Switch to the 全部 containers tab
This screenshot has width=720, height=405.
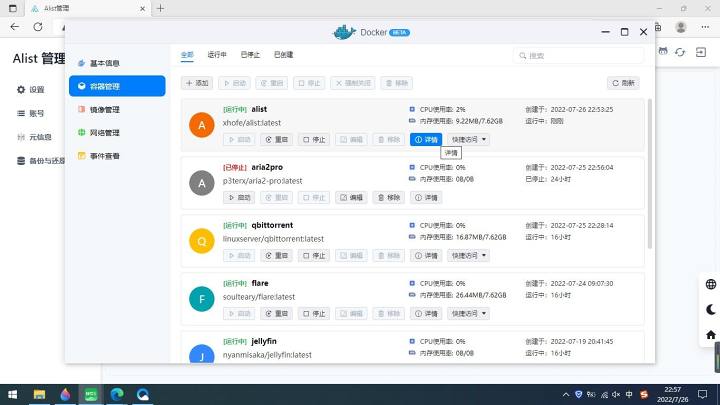pos(187,55)
